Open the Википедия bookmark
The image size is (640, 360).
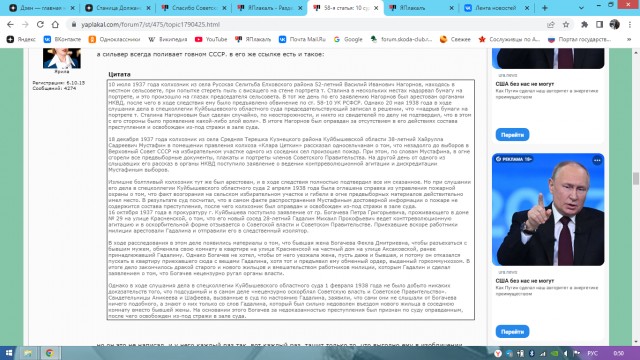(168, 39)
